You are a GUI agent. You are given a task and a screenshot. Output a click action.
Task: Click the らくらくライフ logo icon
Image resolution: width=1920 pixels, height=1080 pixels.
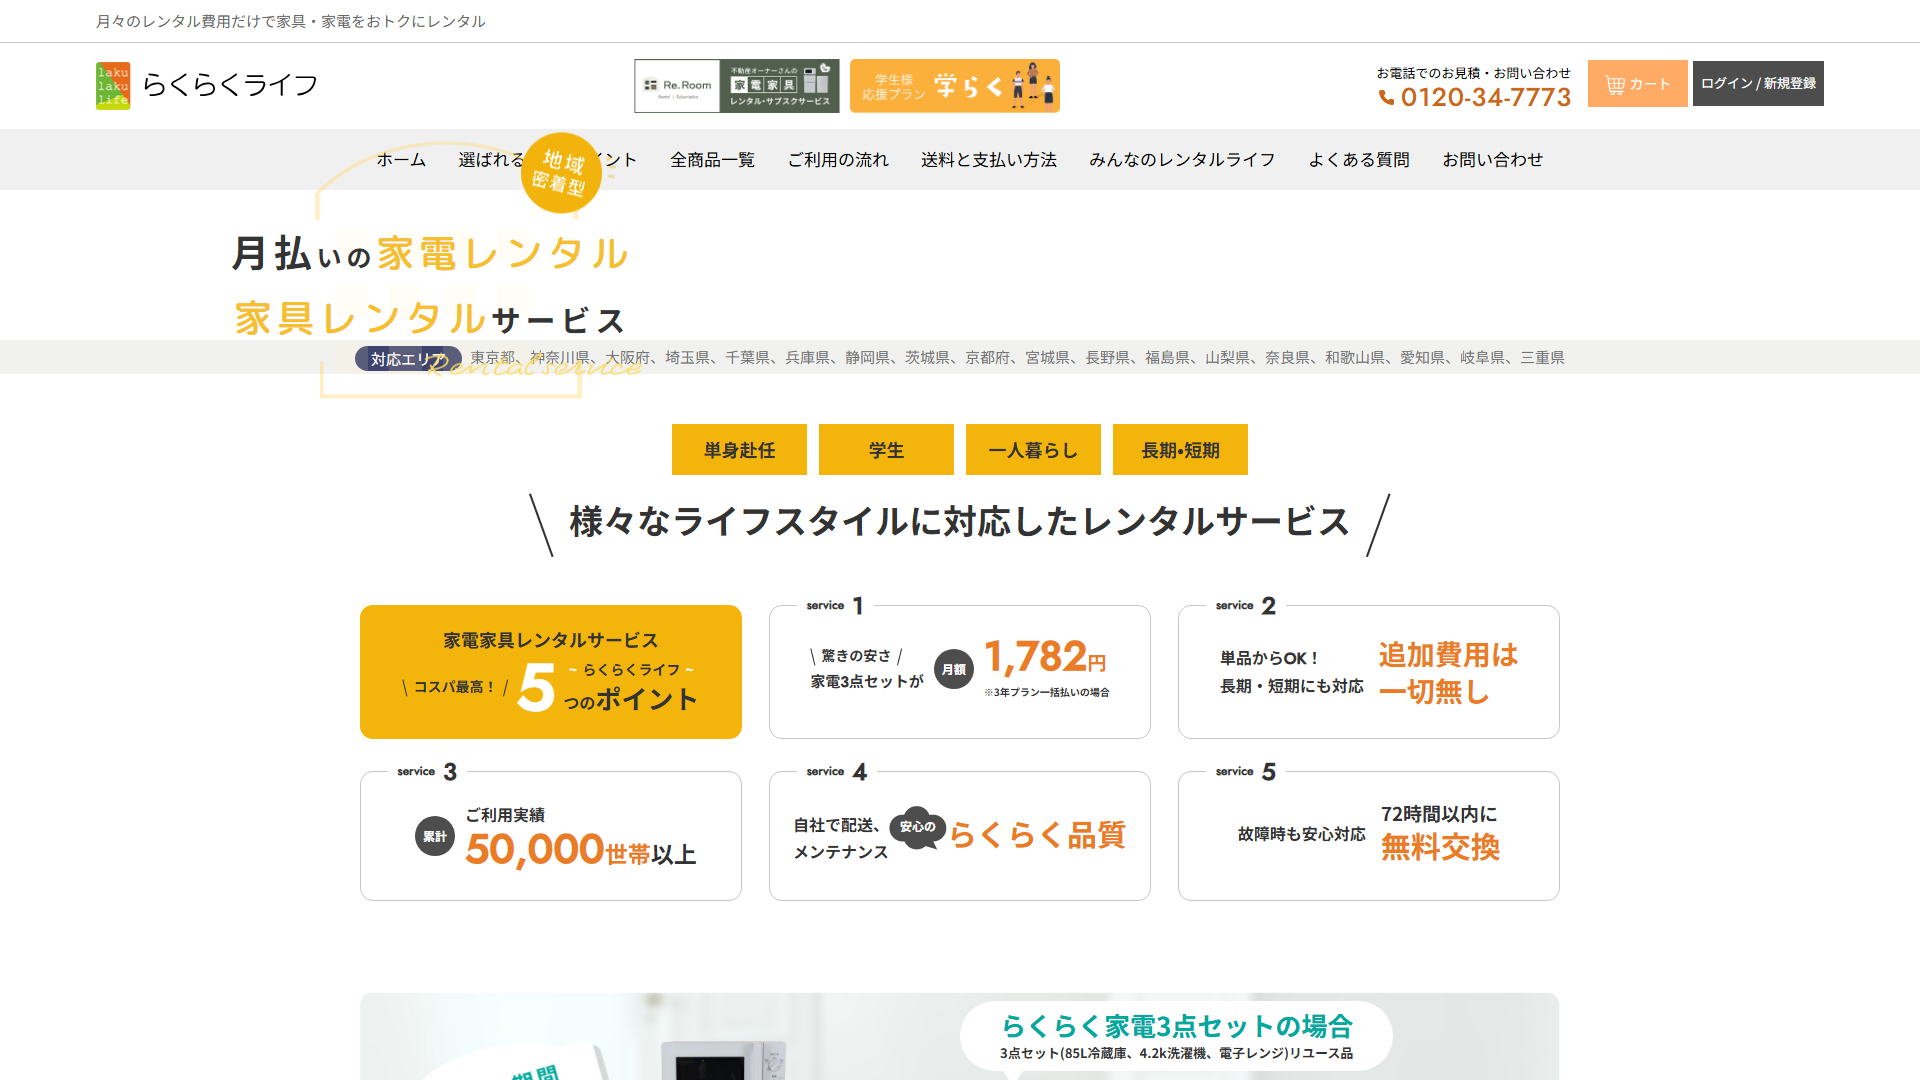(x=112, y=85)
